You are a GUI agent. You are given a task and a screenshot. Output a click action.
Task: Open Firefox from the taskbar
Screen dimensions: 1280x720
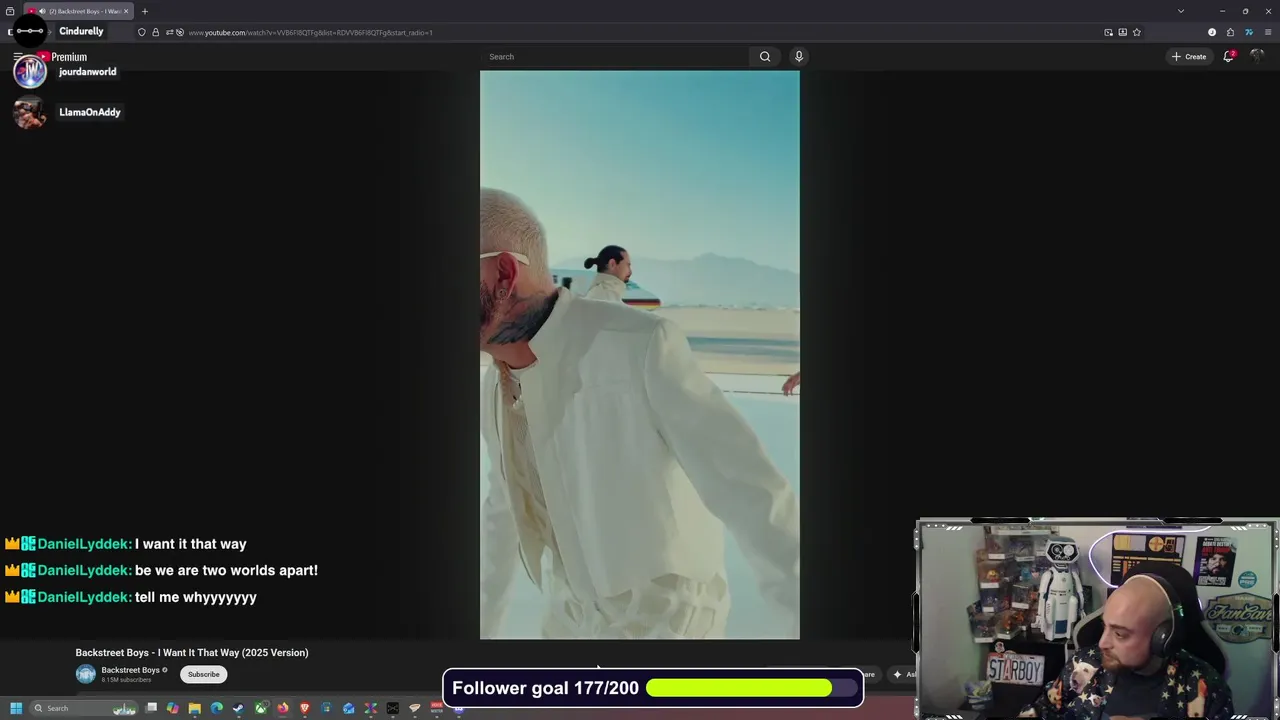point(283,708)
